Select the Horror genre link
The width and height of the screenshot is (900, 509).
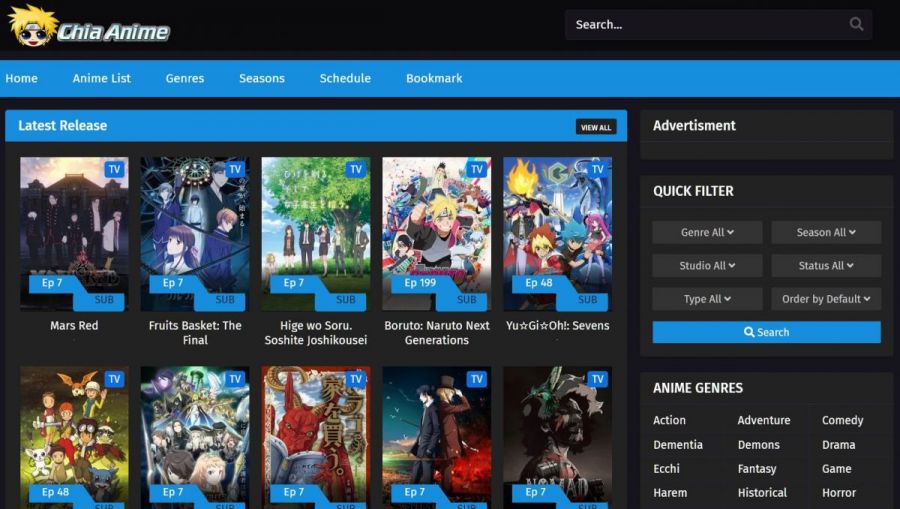[x=839, y=493]
